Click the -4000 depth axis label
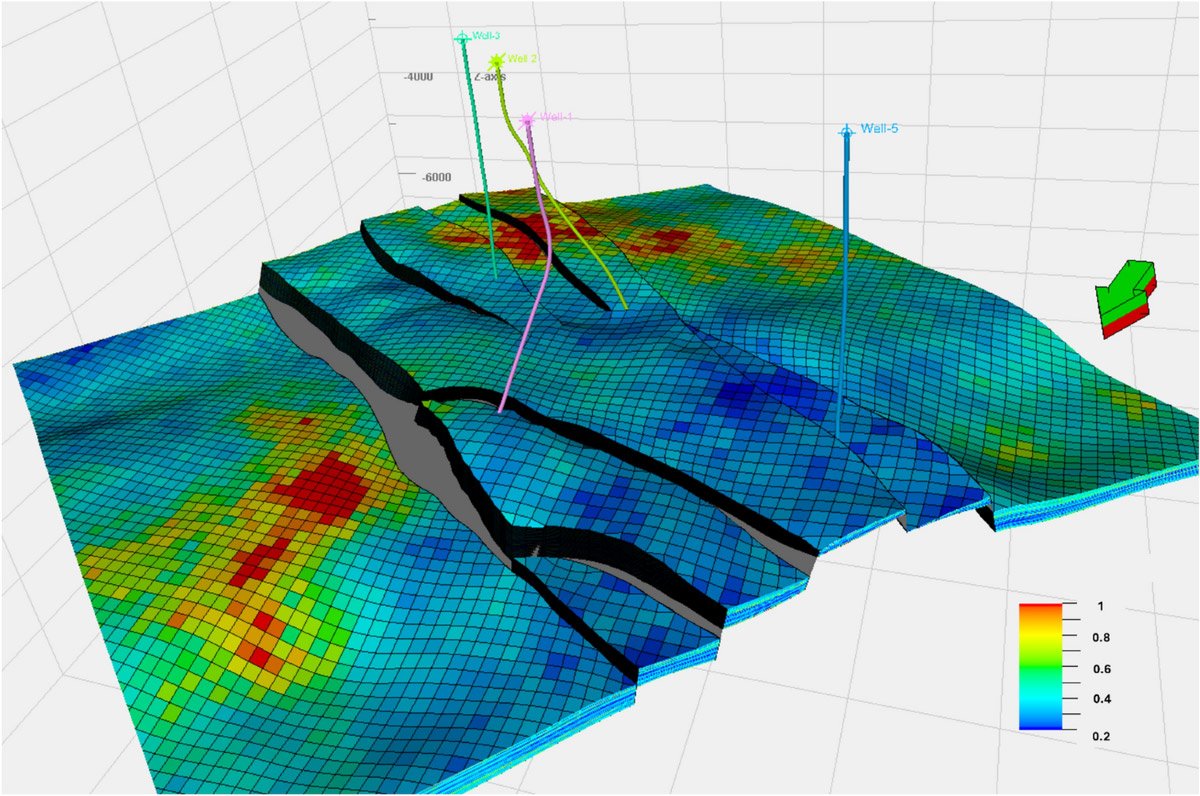The image size is (1200, 796). [x=418, y=76]
